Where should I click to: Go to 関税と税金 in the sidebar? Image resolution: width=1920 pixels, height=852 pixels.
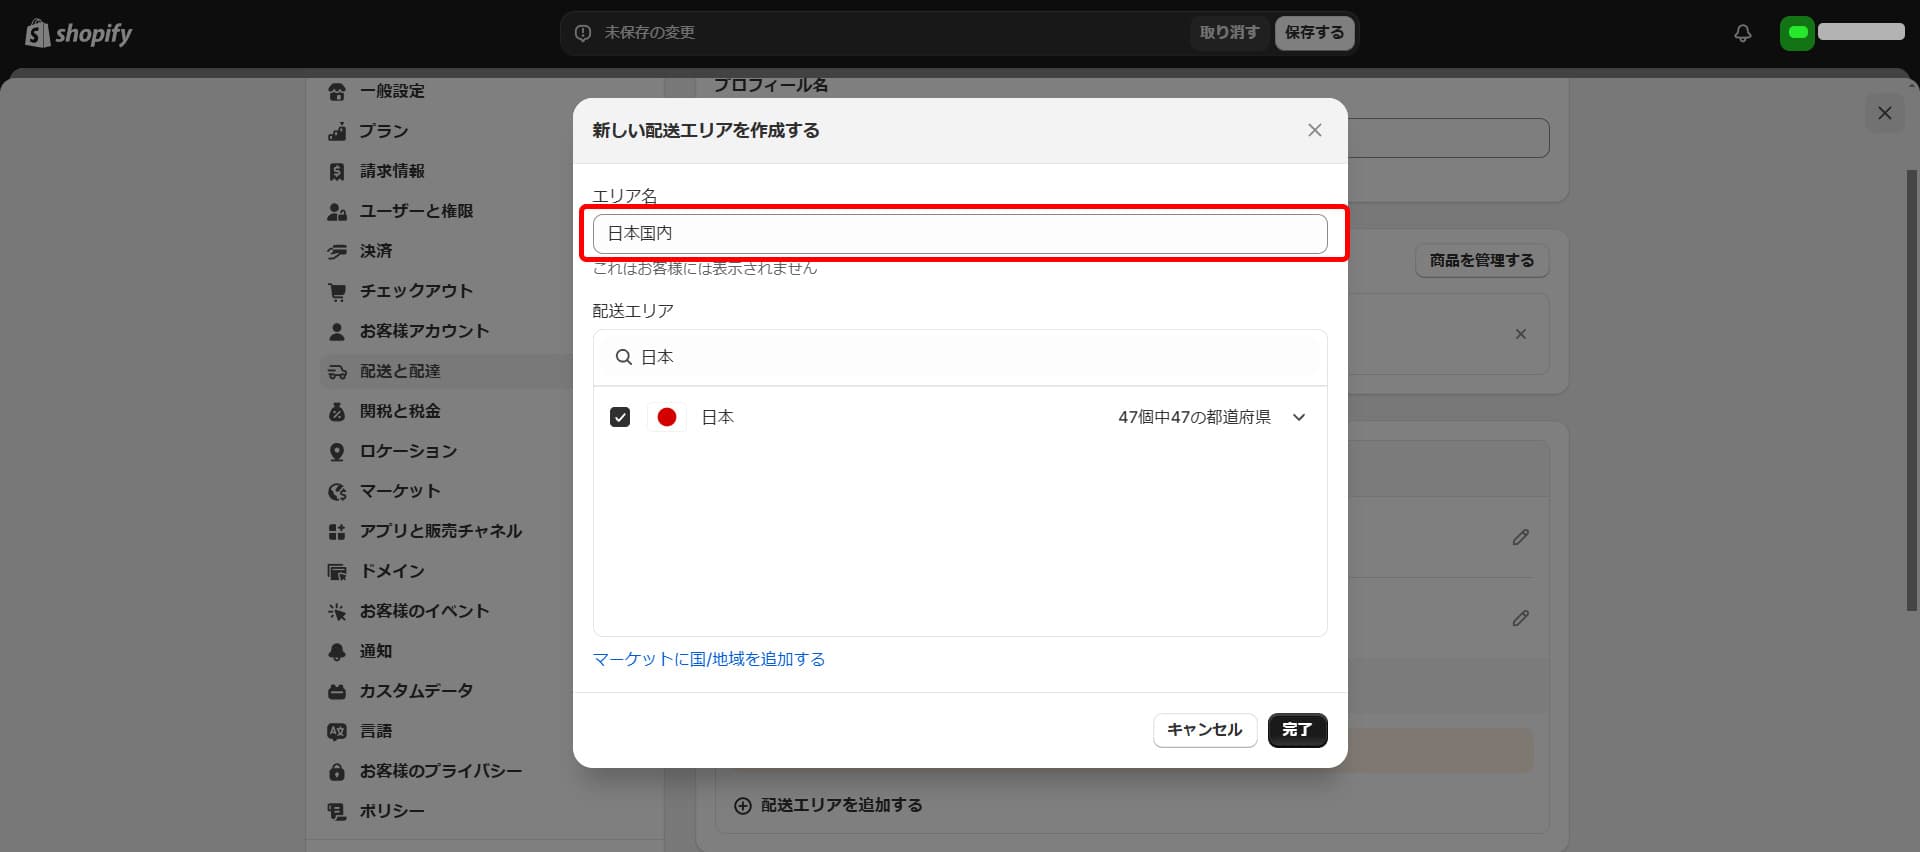399,411
